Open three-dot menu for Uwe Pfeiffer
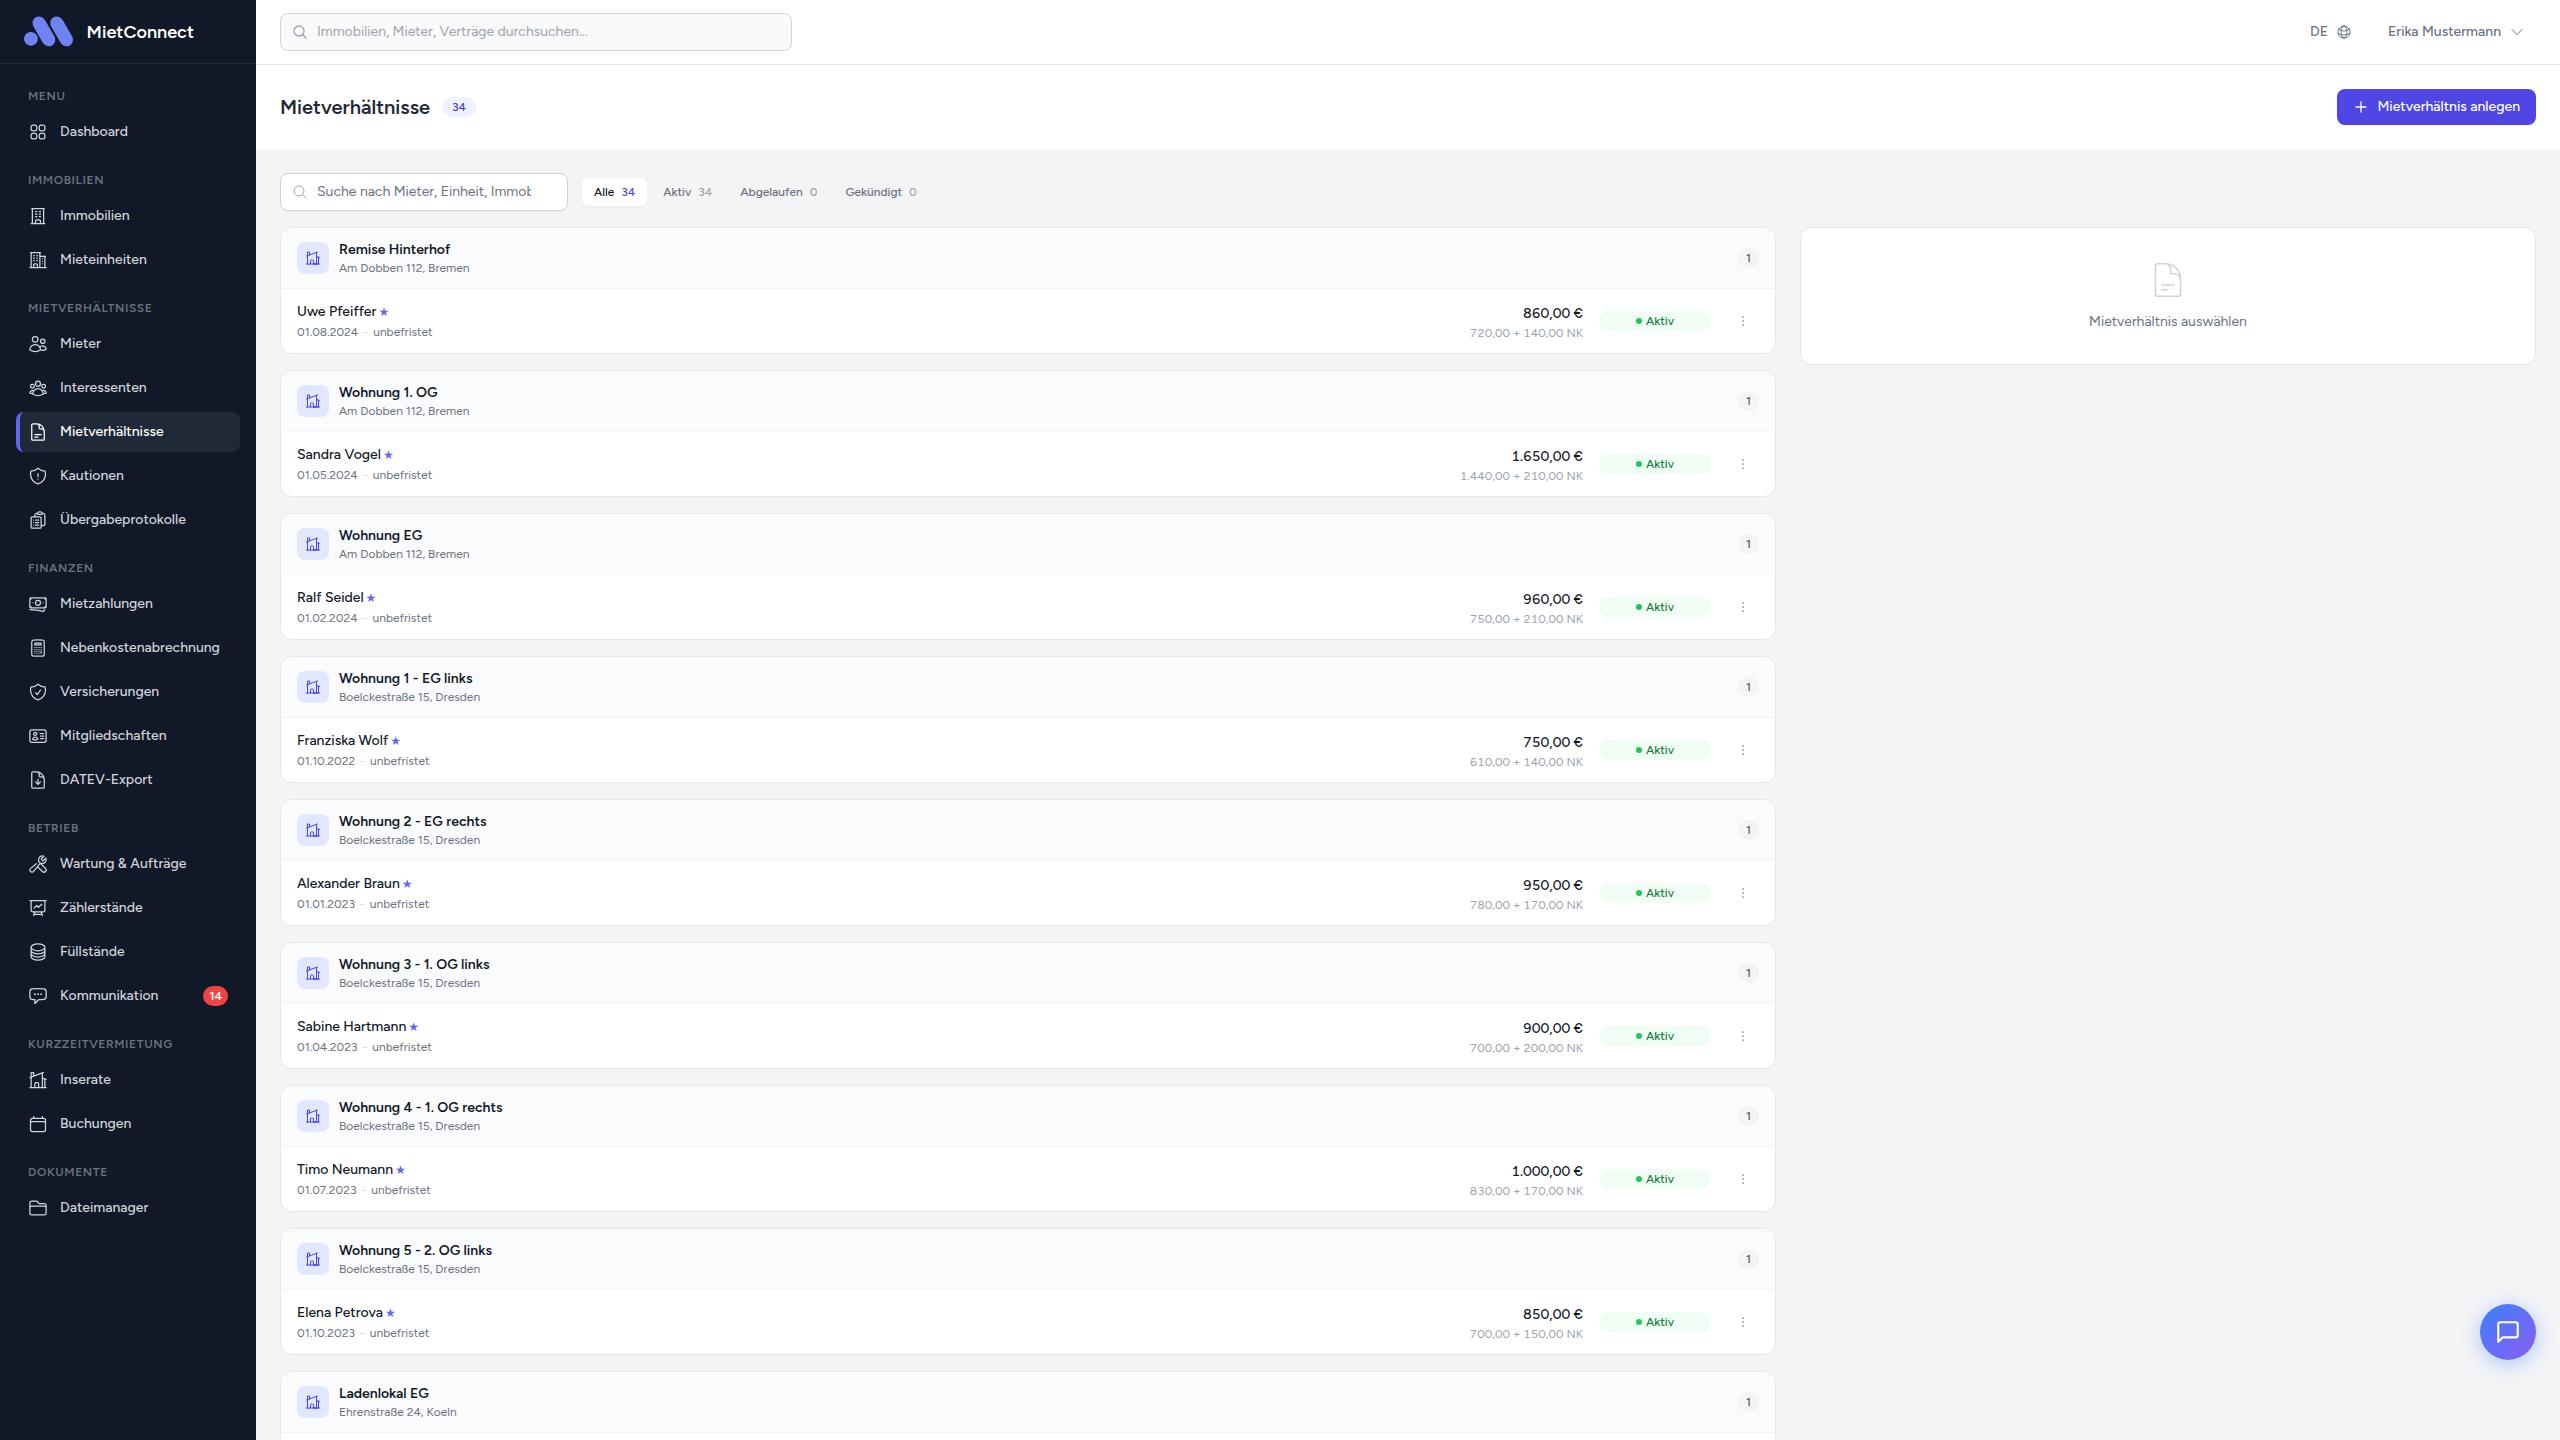The image size is (2560, 1440). click(x=1743, y=321)
